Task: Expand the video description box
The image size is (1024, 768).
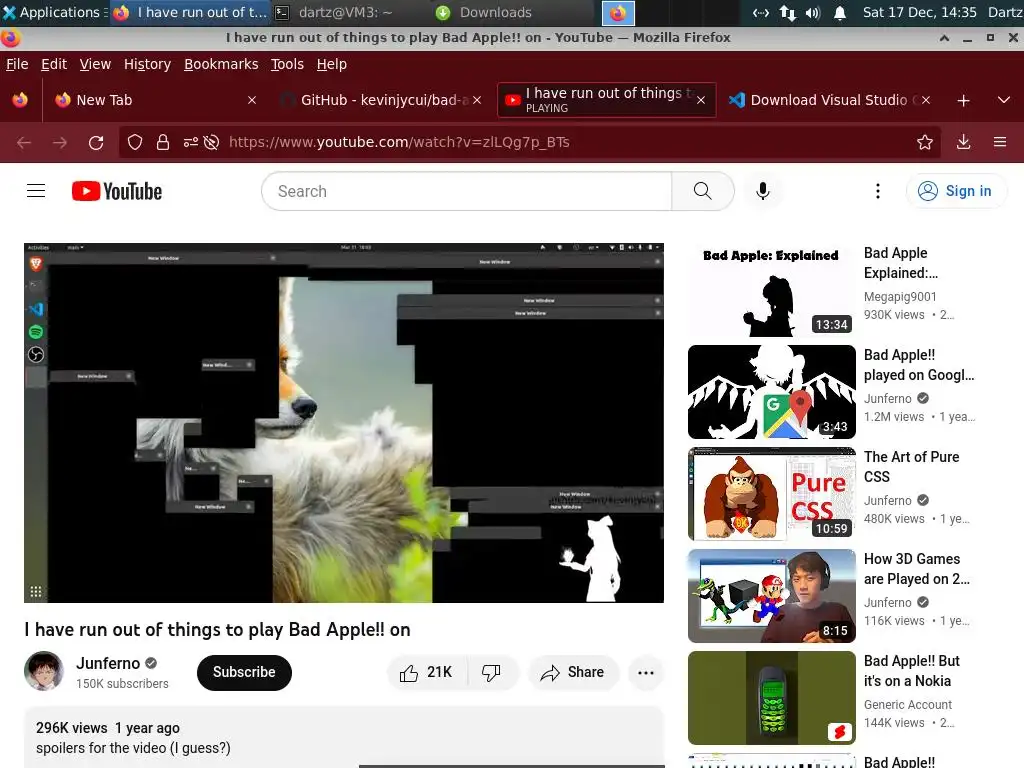Action: [x=344, y=738]
